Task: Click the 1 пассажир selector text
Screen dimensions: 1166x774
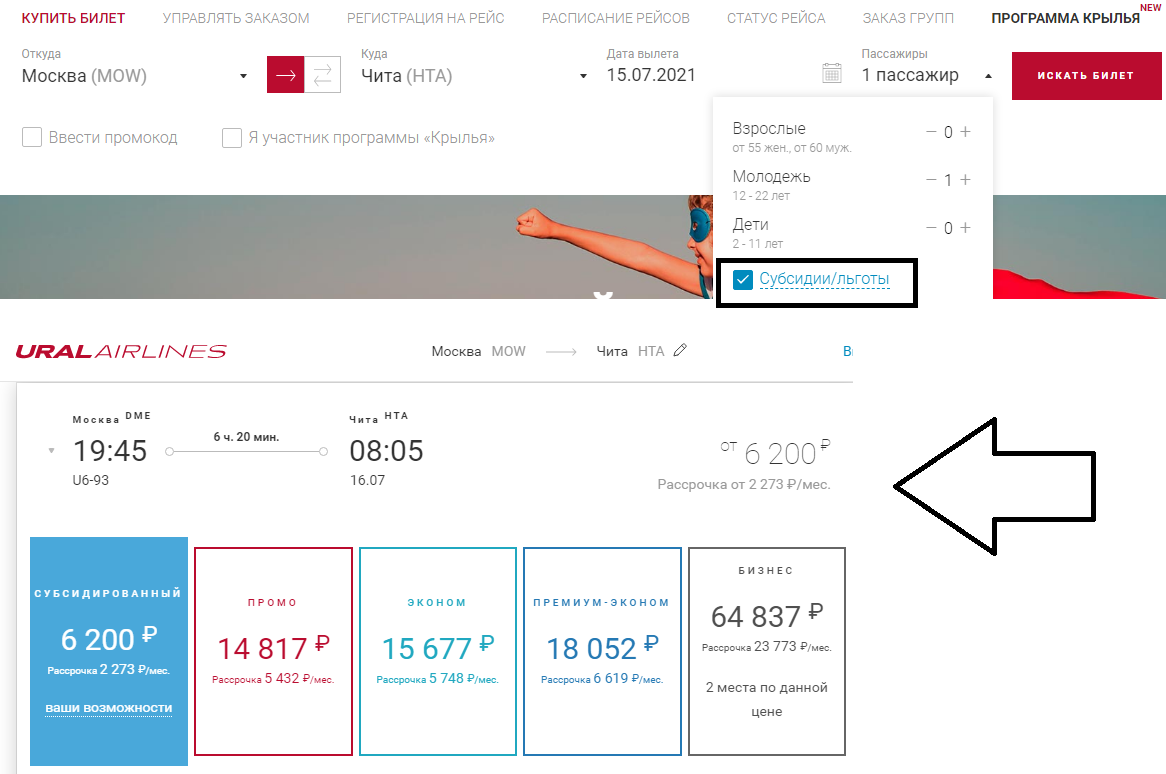Action: (910, 75)
